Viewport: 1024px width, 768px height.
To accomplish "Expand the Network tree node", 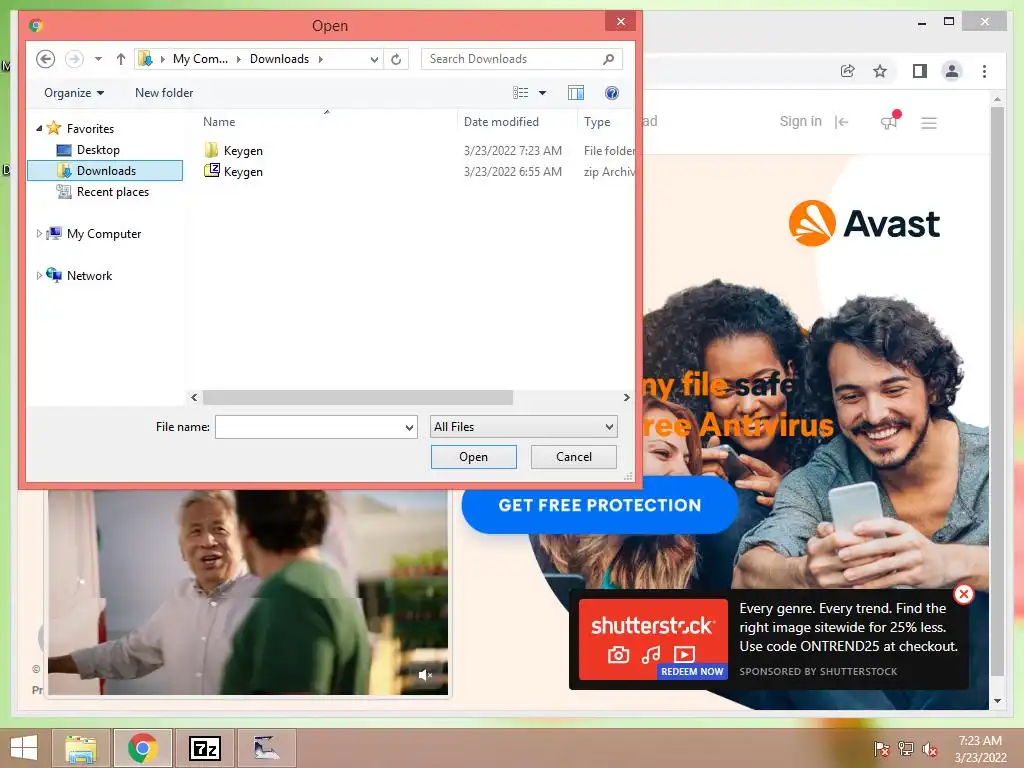I will click(x=39, y=275).
